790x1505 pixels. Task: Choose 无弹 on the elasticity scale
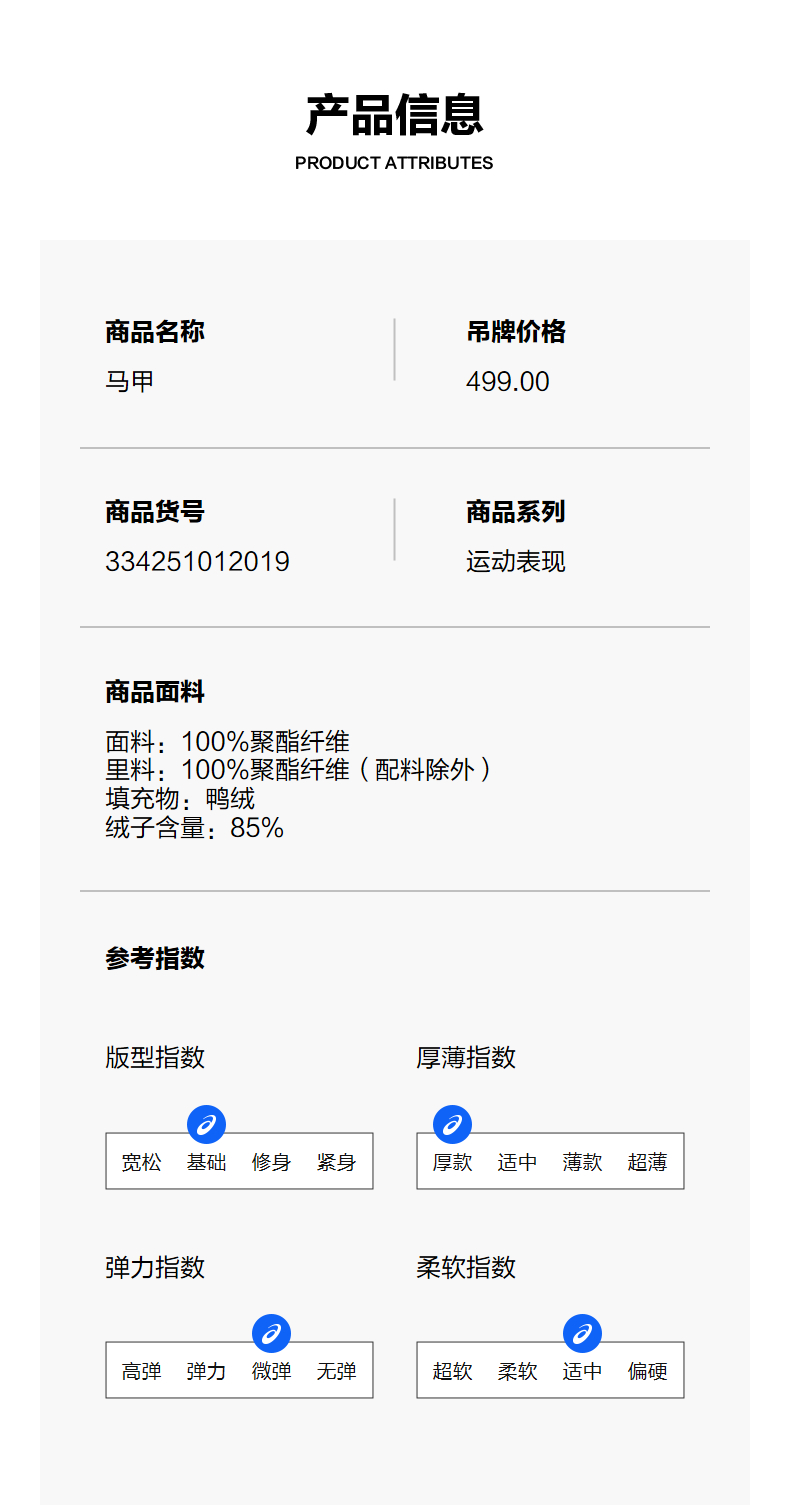coord(336,1372)
